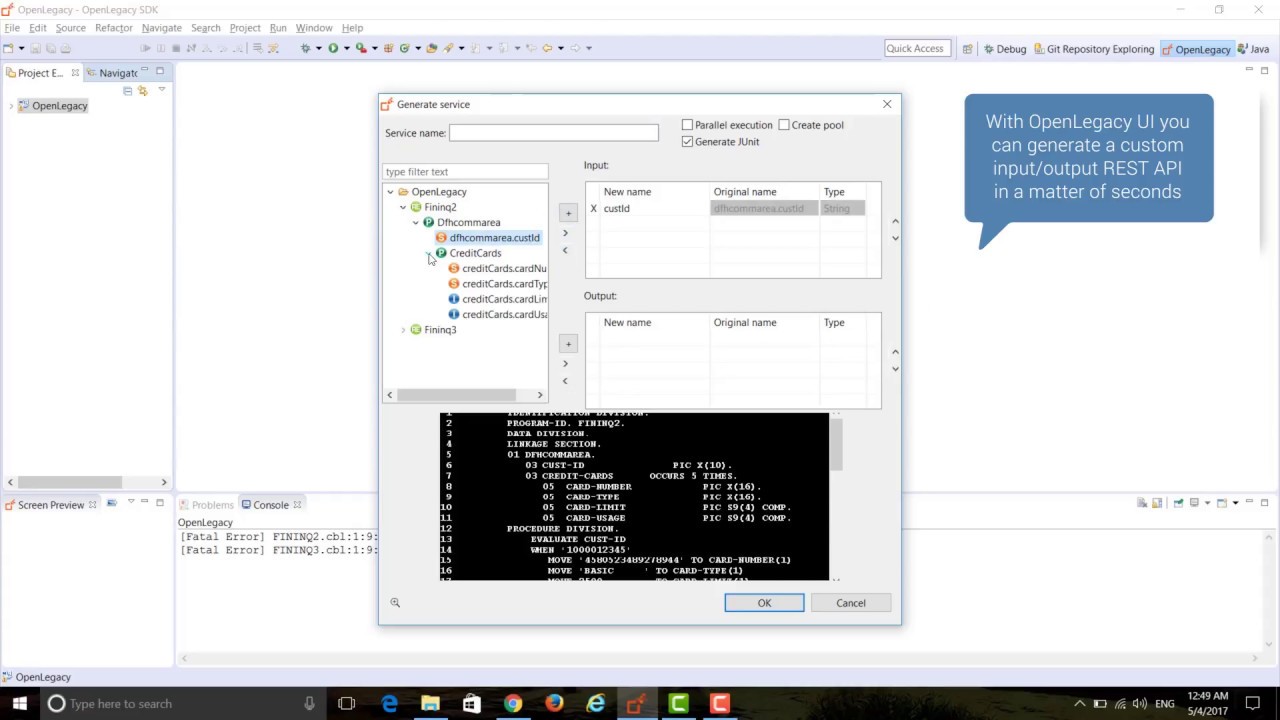Open the Navigate menu

point(162,28)
